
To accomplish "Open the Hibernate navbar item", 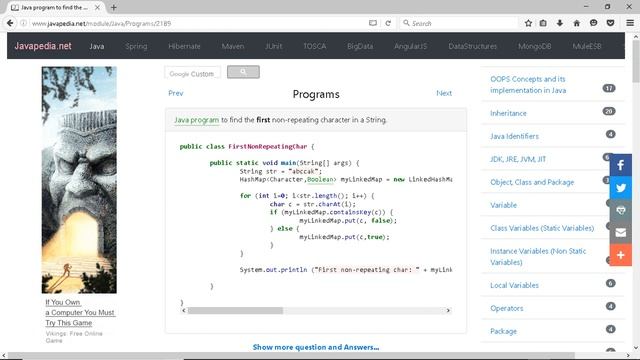I will [184, 47].
